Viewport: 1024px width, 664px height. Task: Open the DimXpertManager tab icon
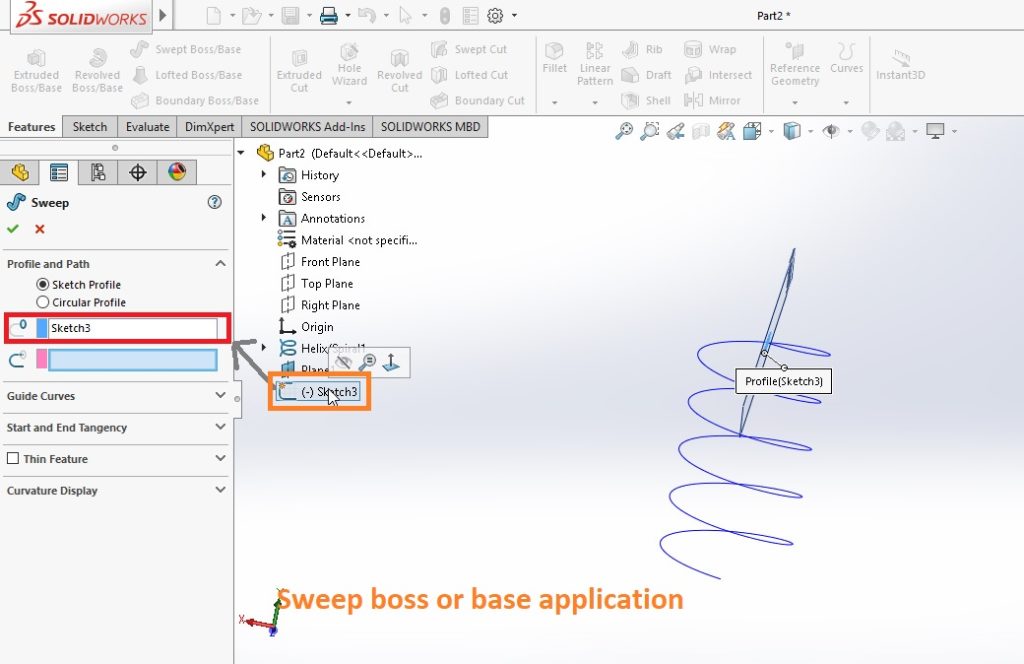click(x=137, y=172)
